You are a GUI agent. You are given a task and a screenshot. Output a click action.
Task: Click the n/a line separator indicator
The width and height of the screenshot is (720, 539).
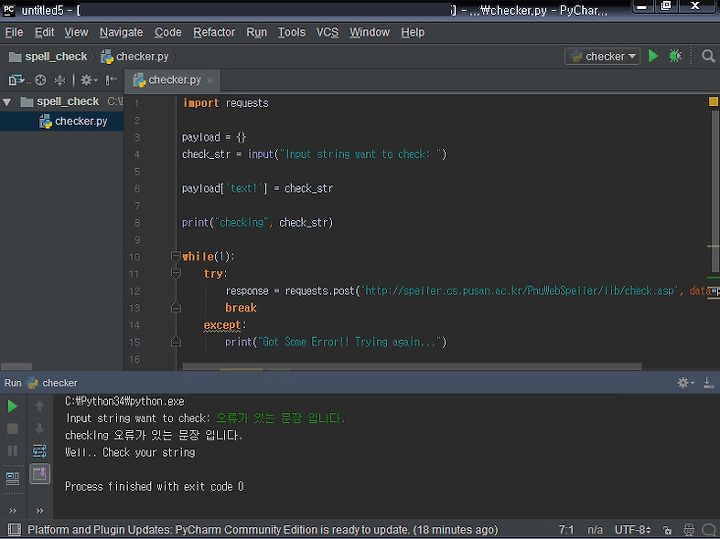[594, 530]
